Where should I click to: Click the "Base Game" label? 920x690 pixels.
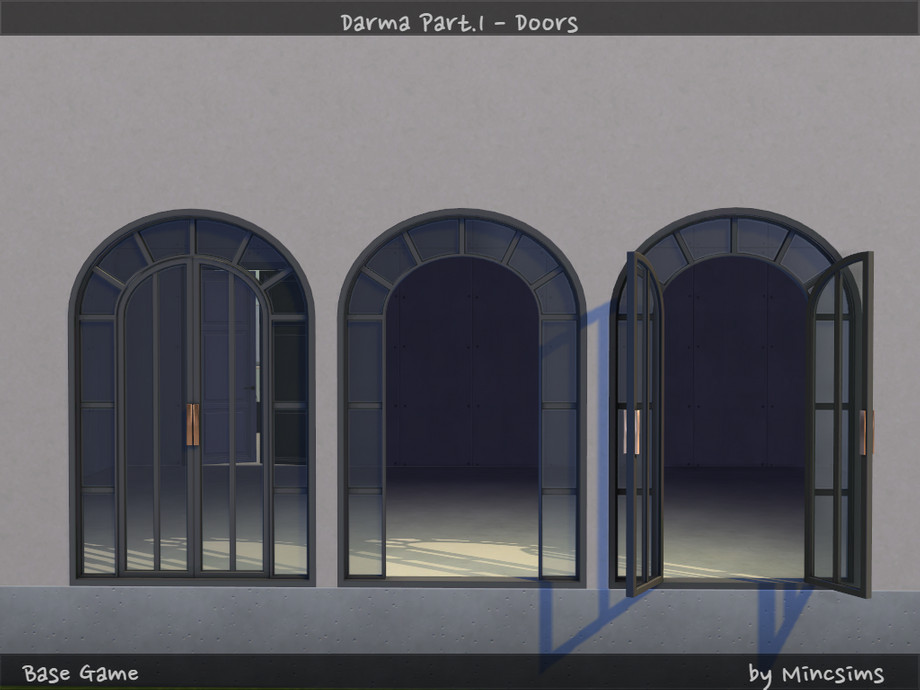point(81,672)
